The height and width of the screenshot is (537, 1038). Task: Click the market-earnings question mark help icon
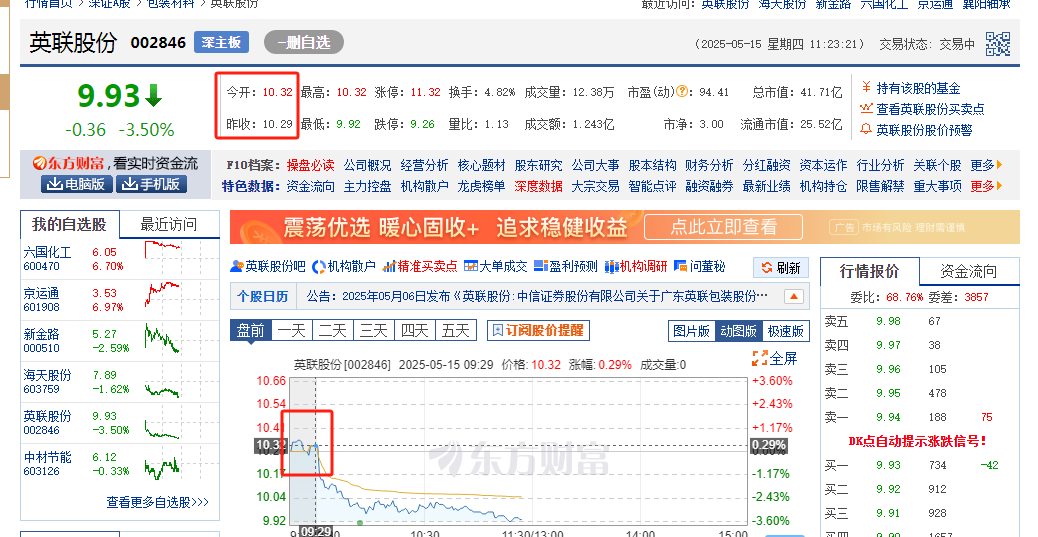681,92
